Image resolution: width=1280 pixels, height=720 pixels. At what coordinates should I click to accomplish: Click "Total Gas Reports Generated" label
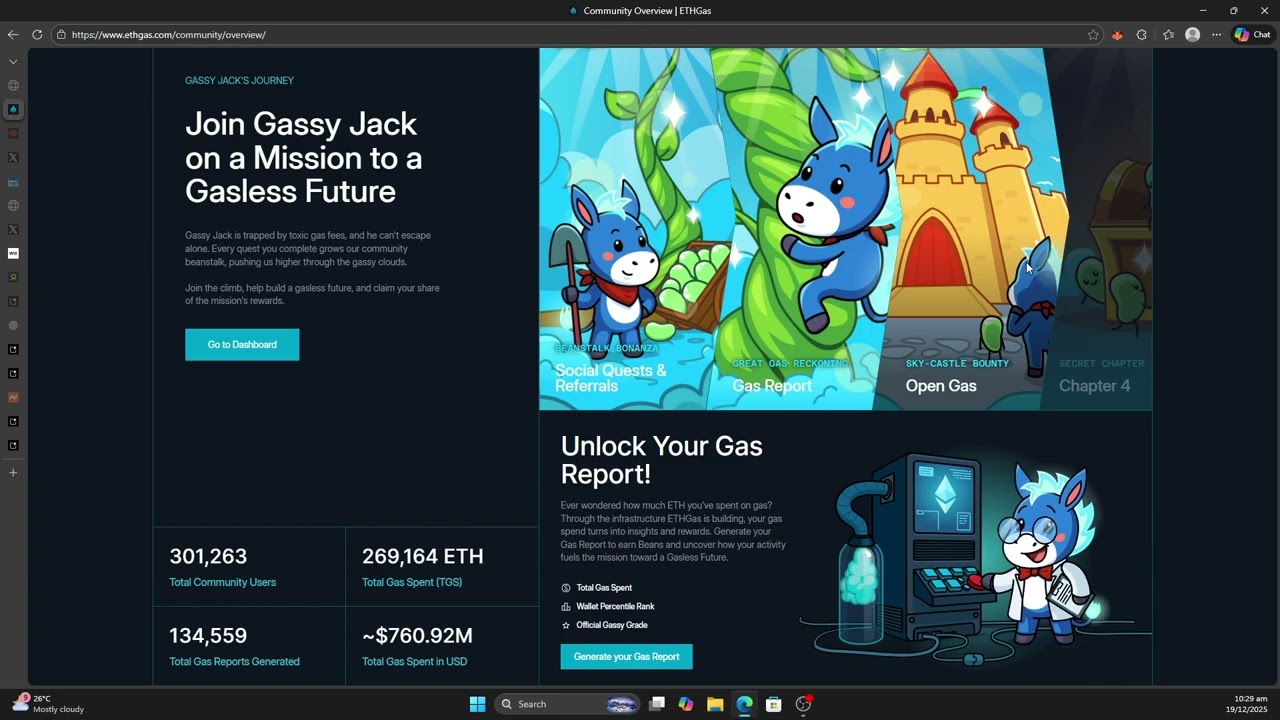234,661
